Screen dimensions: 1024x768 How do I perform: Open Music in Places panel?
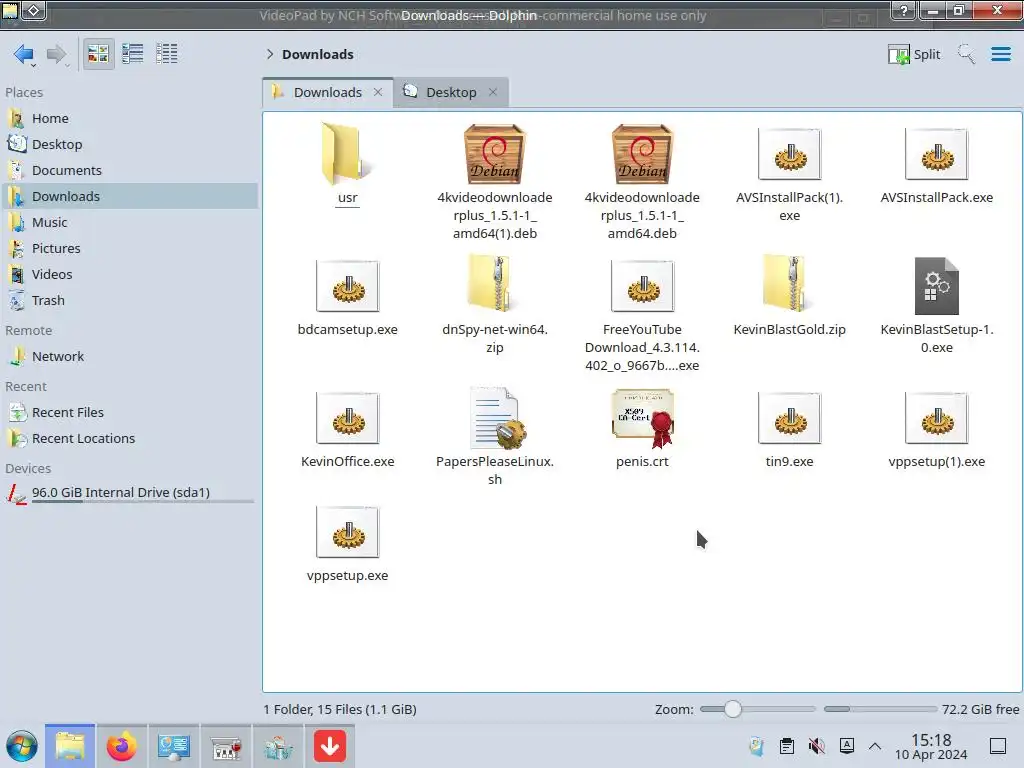pos(129,223)
